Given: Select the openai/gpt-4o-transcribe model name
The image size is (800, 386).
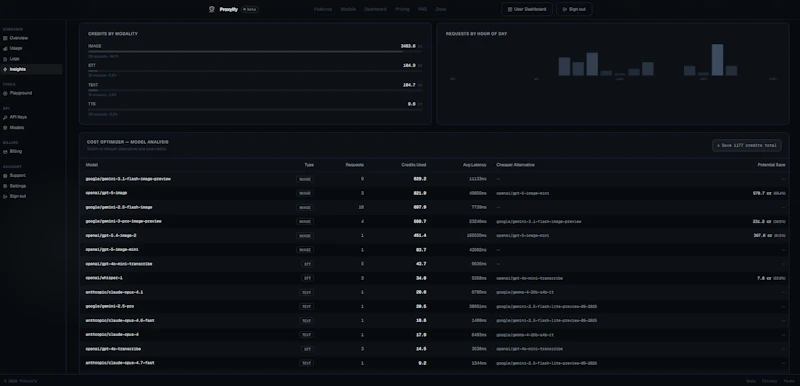Looking at the screenshot, I should tap(113, 349).
